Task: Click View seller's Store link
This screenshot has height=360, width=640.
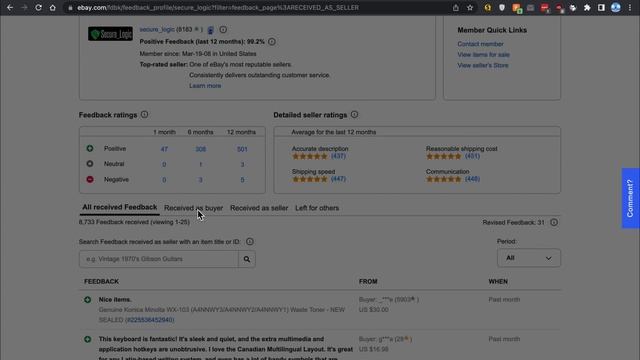Action: 482,65
